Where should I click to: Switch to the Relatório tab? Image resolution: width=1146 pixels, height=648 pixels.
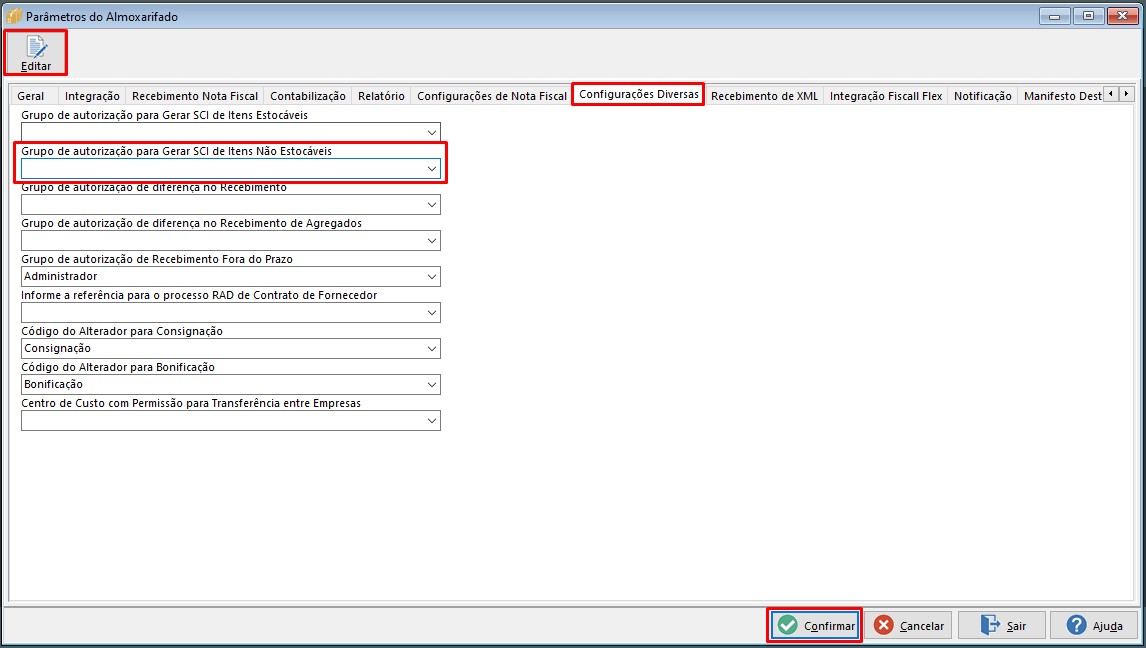381,96
